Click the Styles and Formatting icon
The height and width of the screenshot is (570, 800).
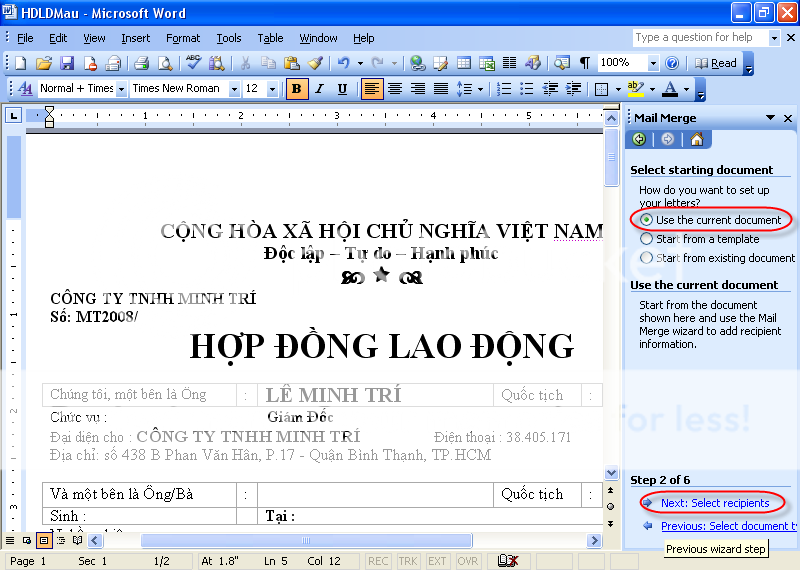25,89
